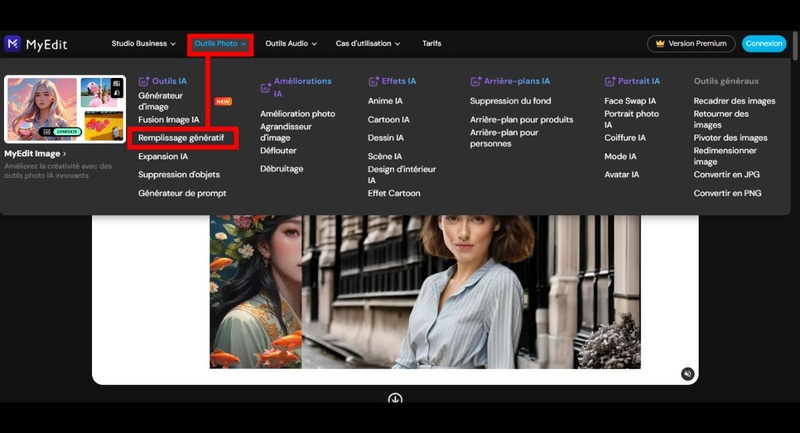The image size is (800, 433).
Task: Expand the Outils Audio dropdown
Action: click(x=290, y=44)
